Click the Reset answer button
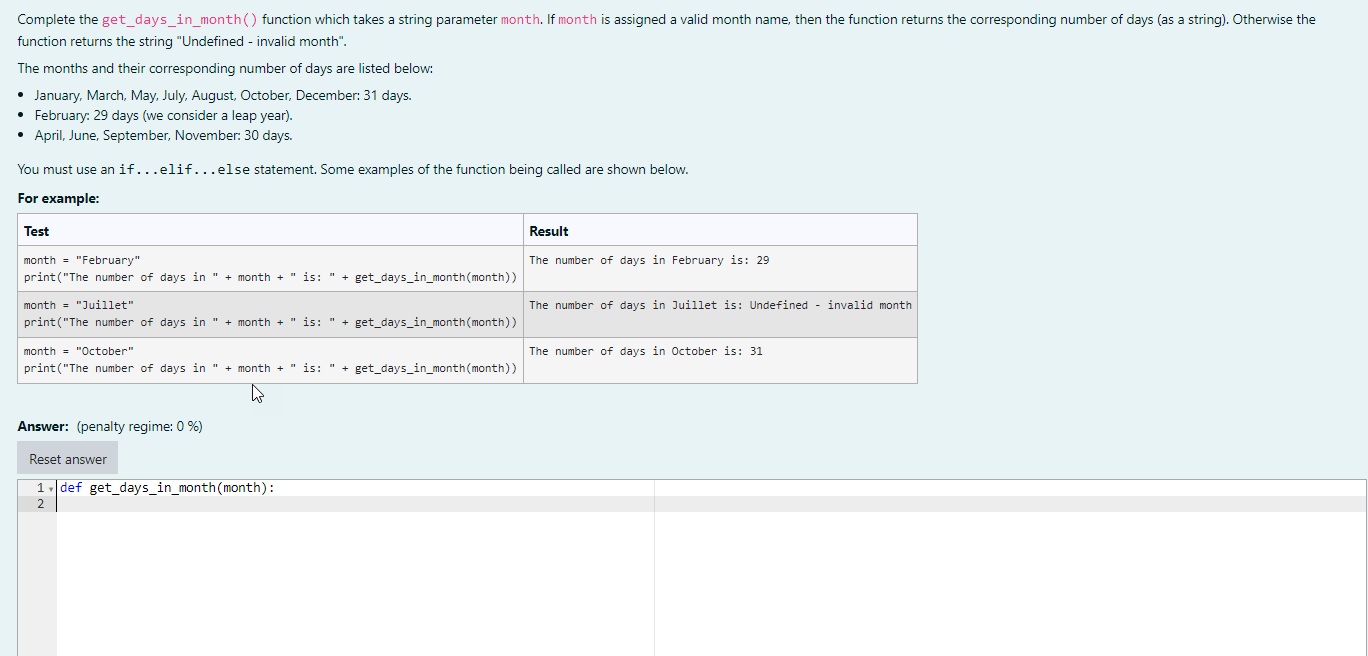This screenshot has width=1368, height=656. (x=67, y=459)
